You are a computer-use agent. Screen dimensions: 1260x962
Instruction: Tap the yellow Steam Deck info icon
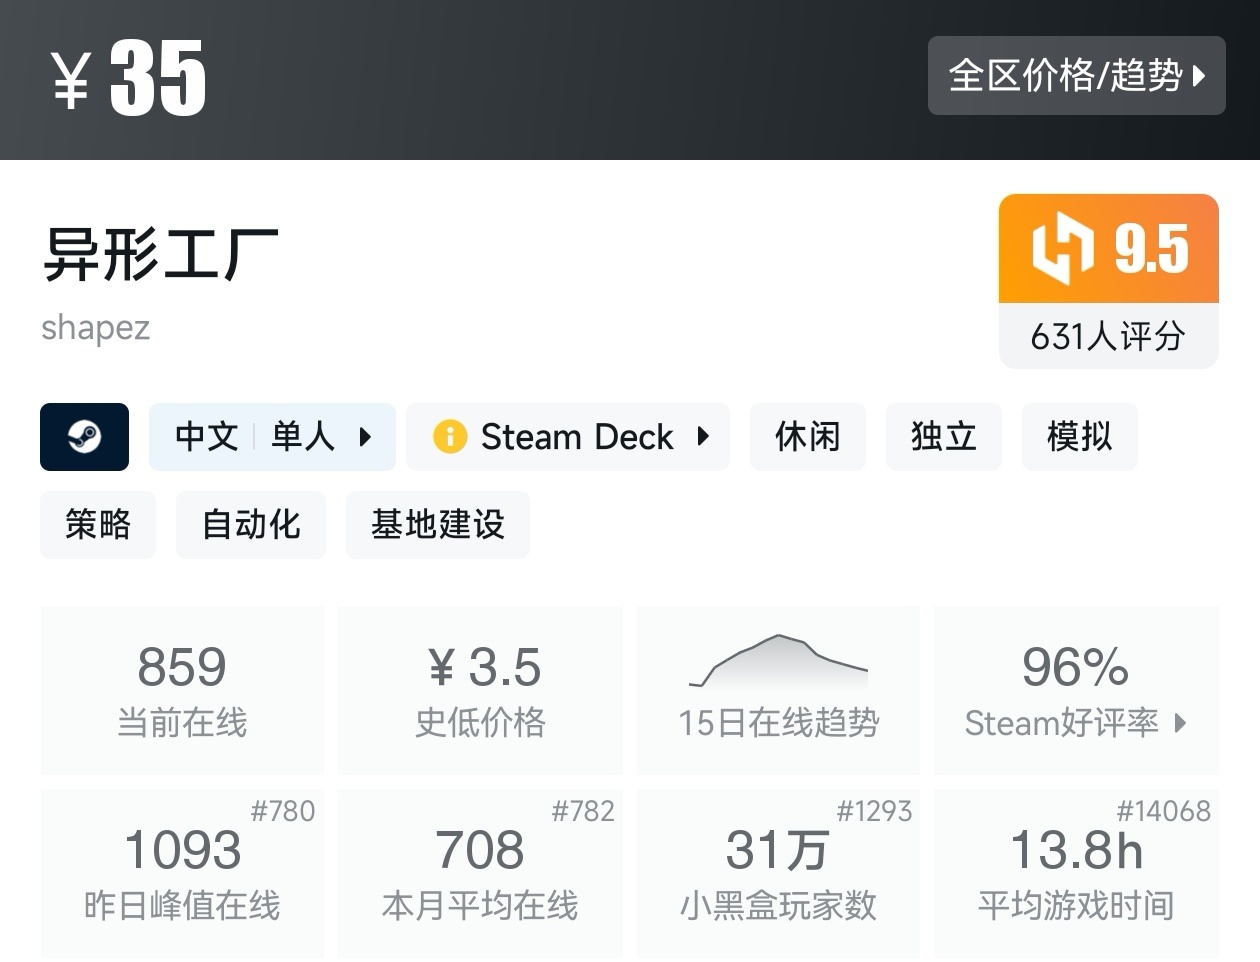pyautogui.click(x=449, y=437)
